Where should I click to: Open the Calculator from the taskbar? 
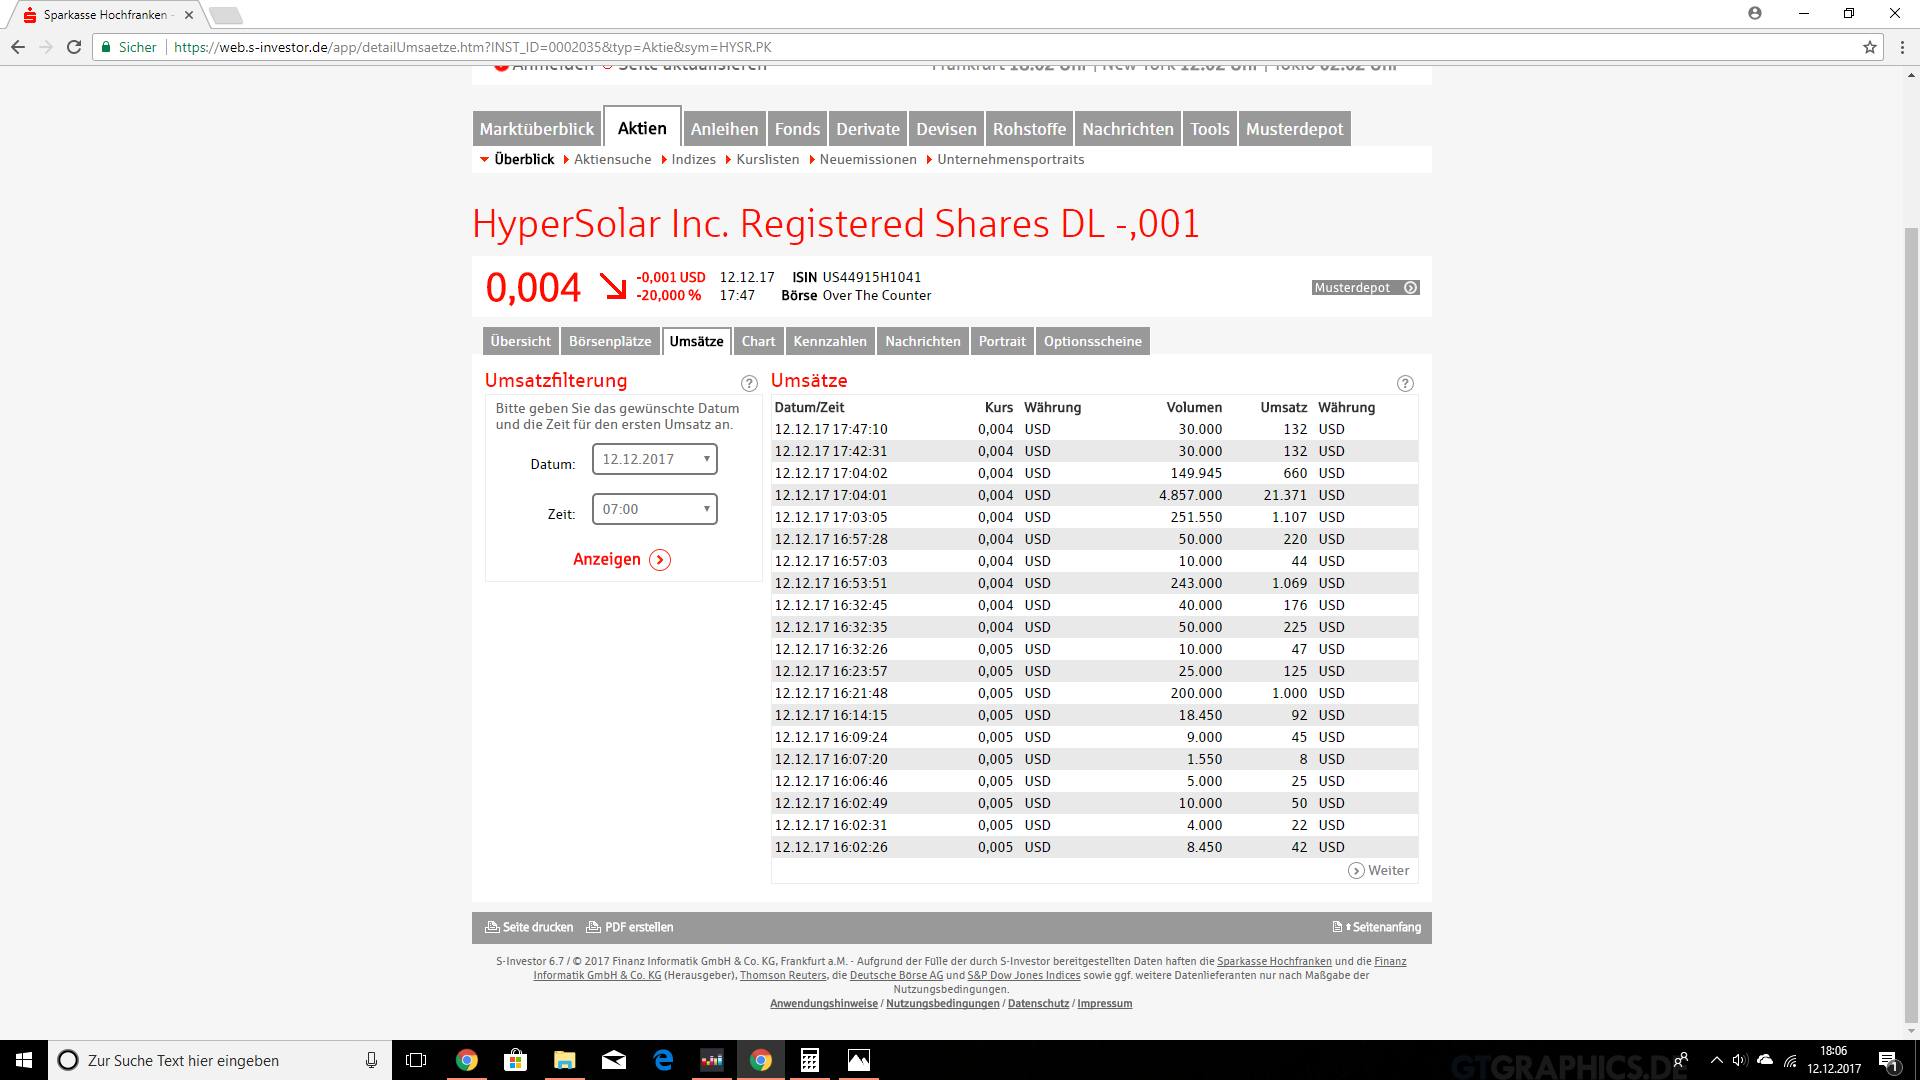(x=810, y=1060)
